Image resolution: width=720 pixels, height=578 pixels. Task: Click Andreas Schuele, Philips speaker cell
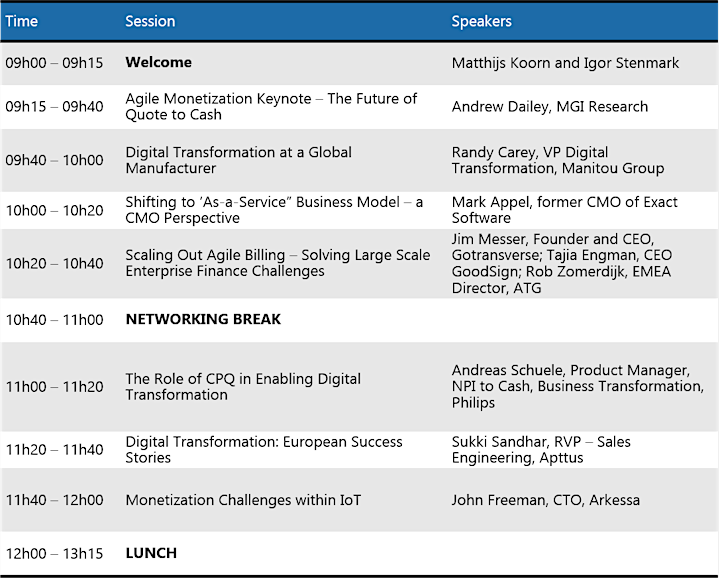point(578,387)
